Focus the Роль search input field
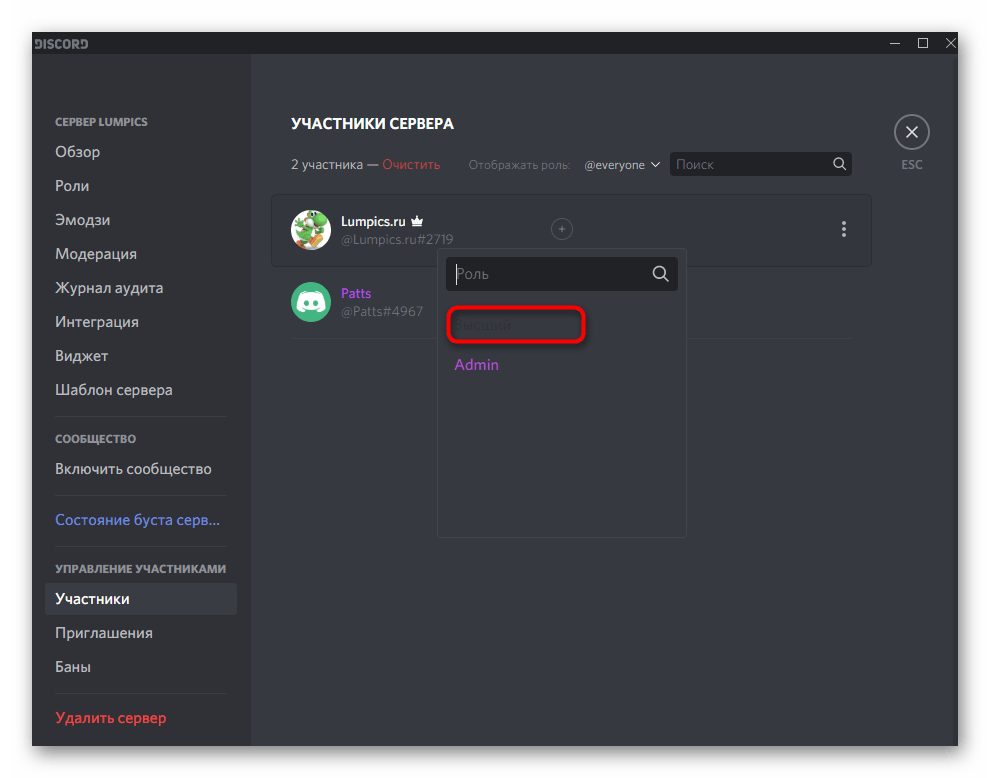This screenshot has height=778, width=990. coord(550,274)
